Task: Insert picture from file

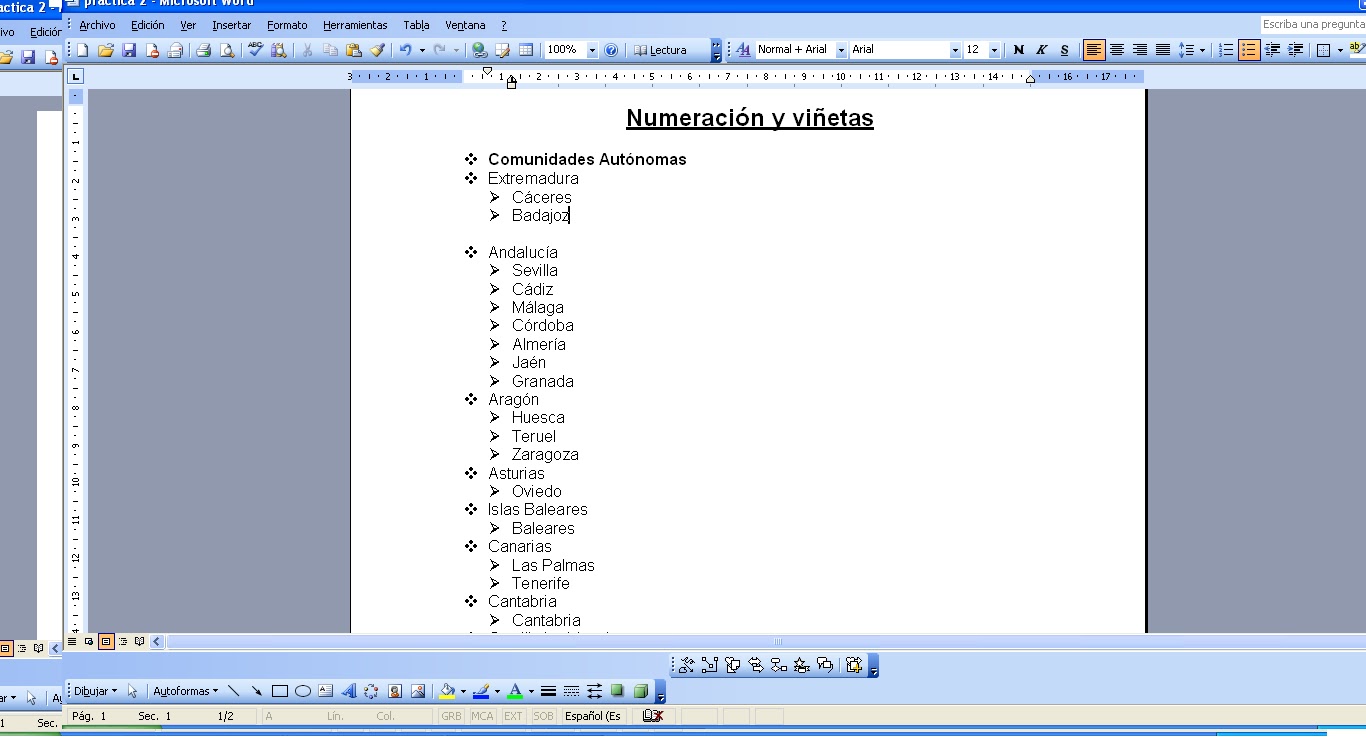Action: (x=418, y=691)
